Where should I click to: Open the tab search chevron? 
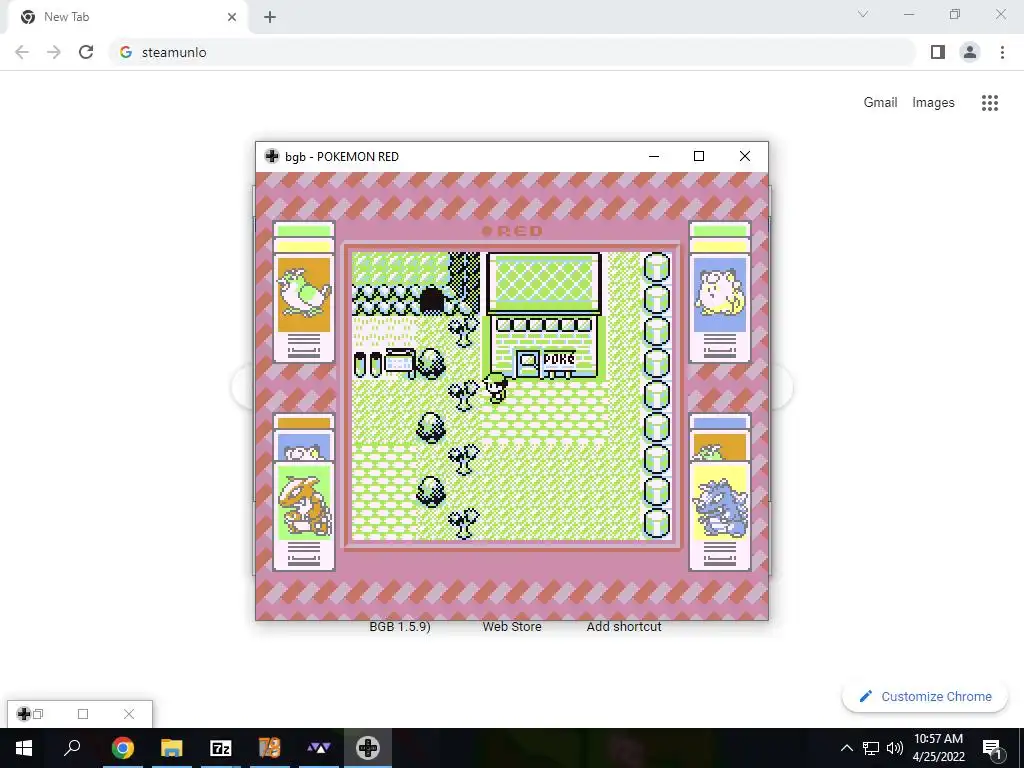[x=863, y=14]
